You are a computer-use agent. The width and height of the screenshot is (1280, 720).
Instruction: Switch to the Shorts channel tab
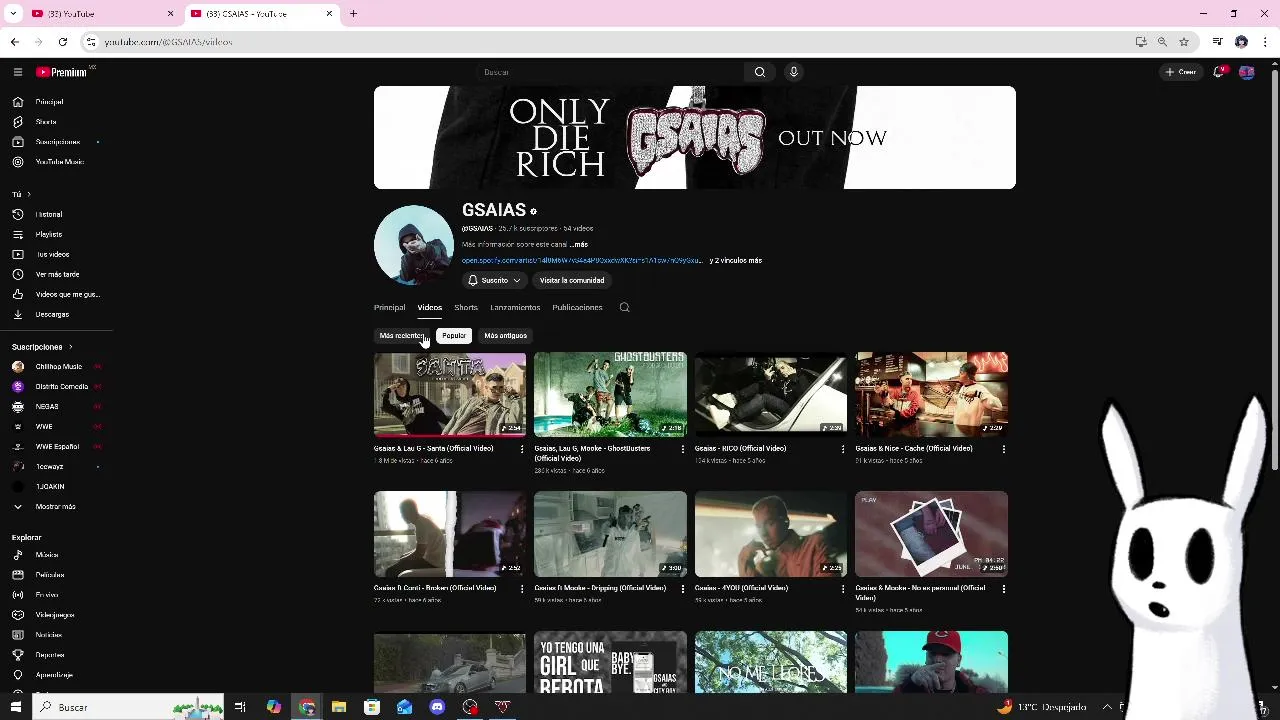coord(466,308)
